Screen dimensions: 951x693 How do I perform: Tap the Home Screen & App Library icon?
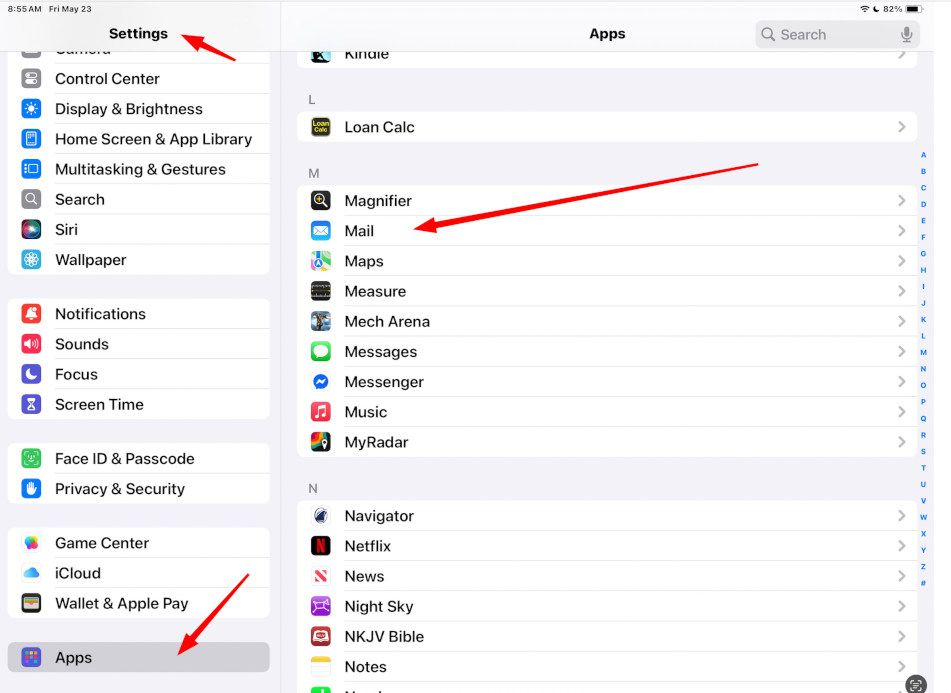31,139
